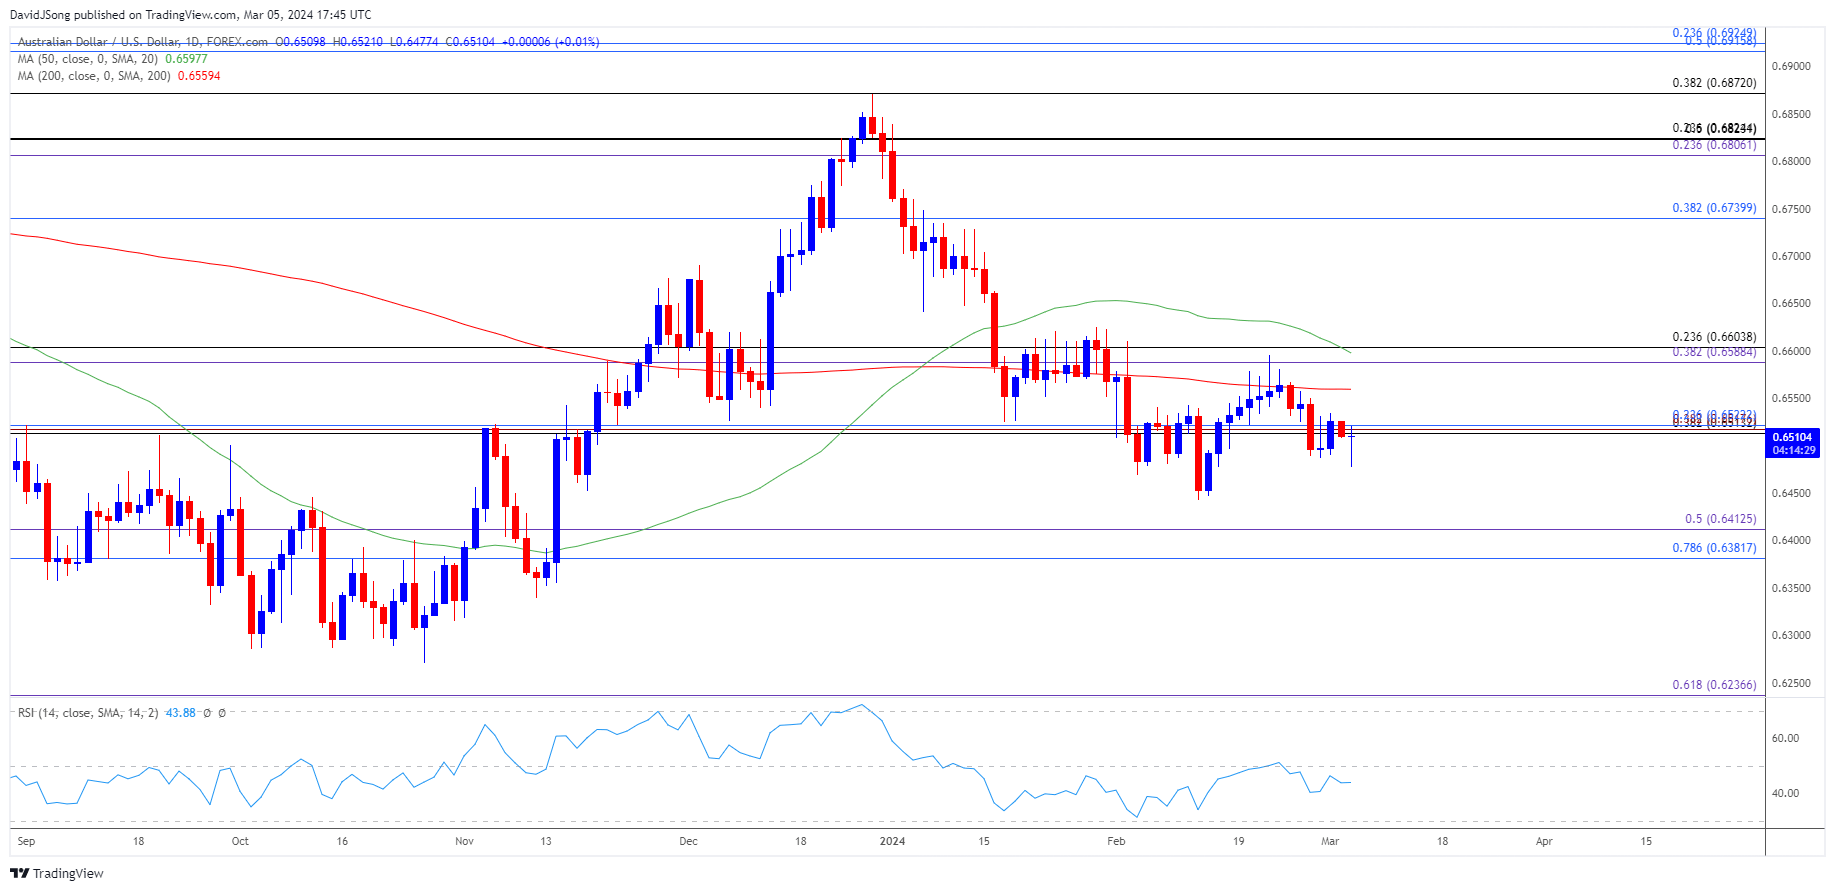Select the RSI (14, close, SMA, 14, 2) legend
This screenshot has height=891, width=1835.
[x=88, y=713]
